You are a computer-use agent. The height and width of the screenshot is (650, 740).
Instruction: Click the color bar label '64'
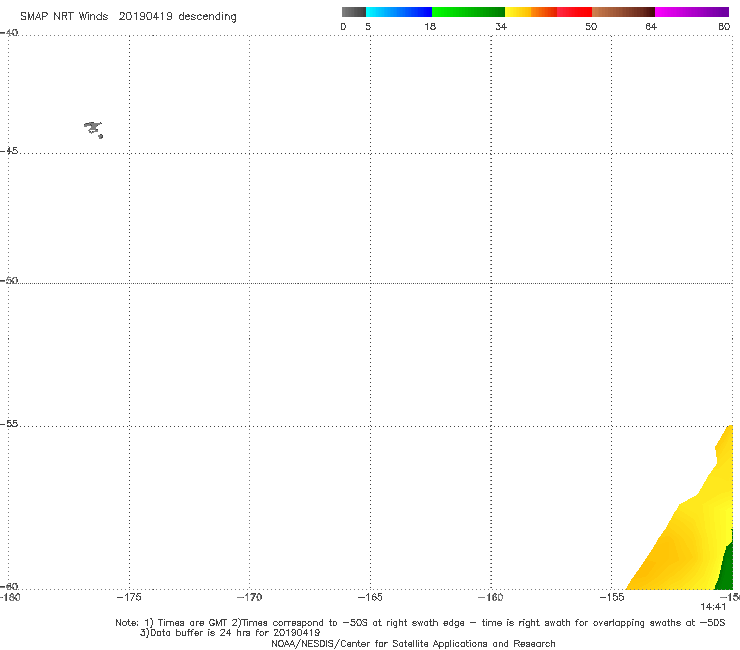pos(651,27)
